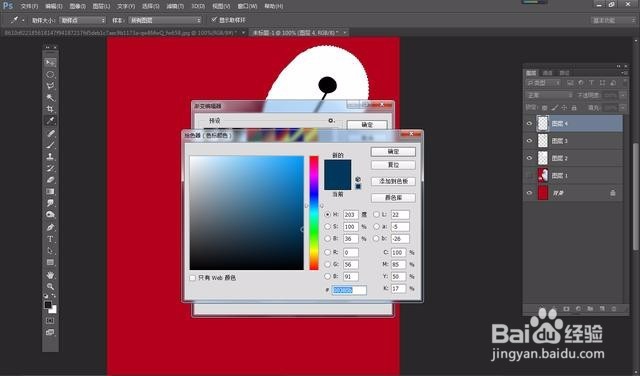The image size is (640, 376).
Task: Open the sample layers dropdown in options bar
Action: [165, 20]
